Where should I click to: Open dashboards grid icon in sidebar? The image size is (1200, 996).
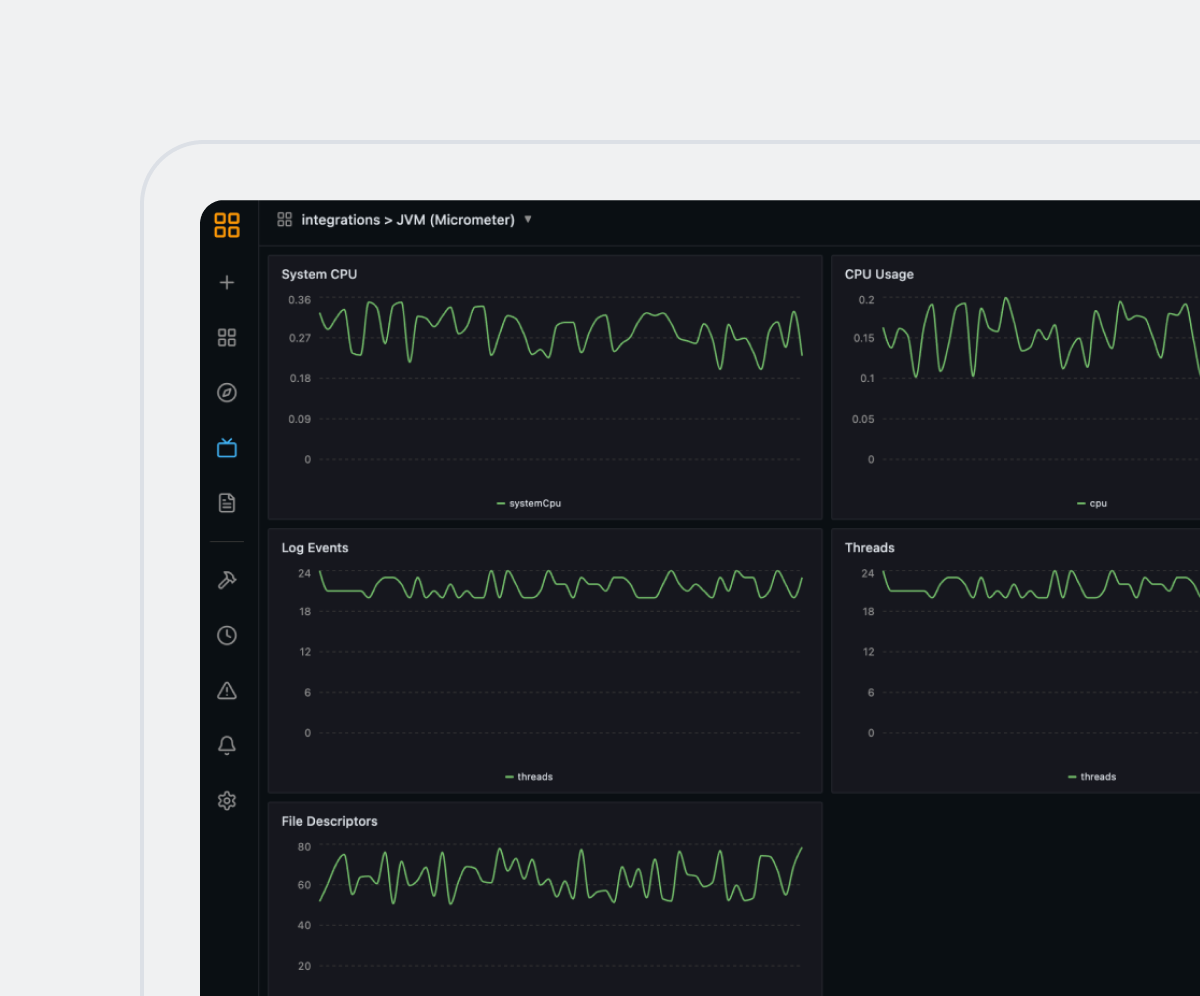pos(227,338)
